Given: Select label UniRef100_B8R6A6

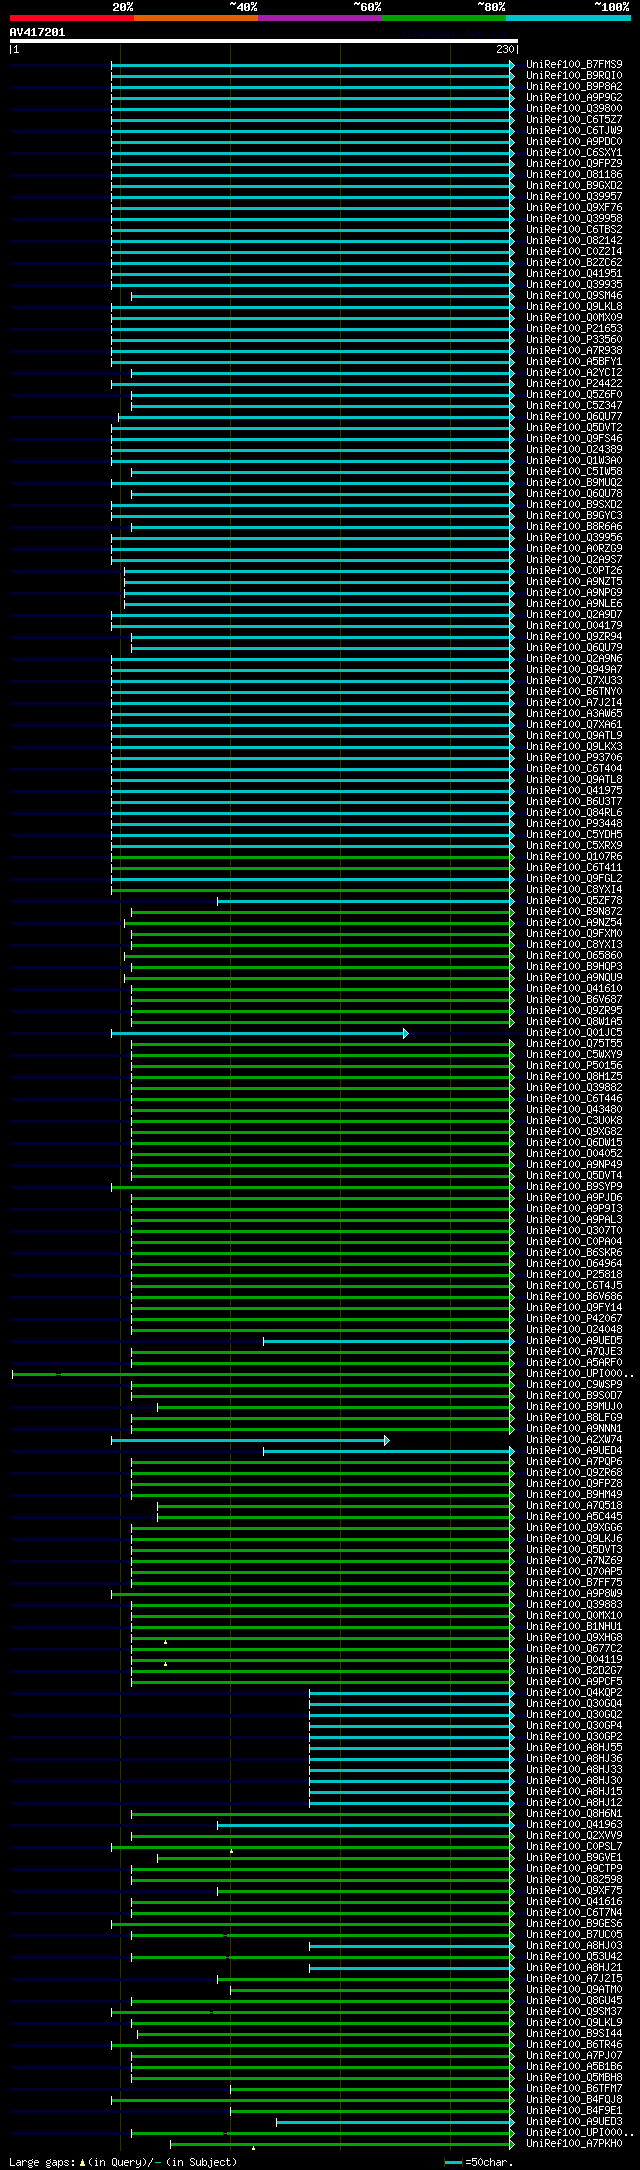Looking at the screenshot, I should pos(574,527).
